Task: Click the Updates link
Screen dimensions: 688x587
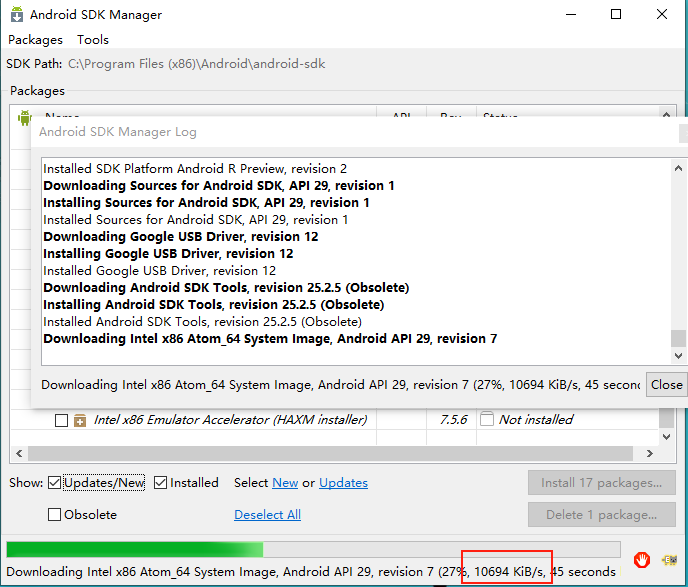Action: tap(343, 483)
